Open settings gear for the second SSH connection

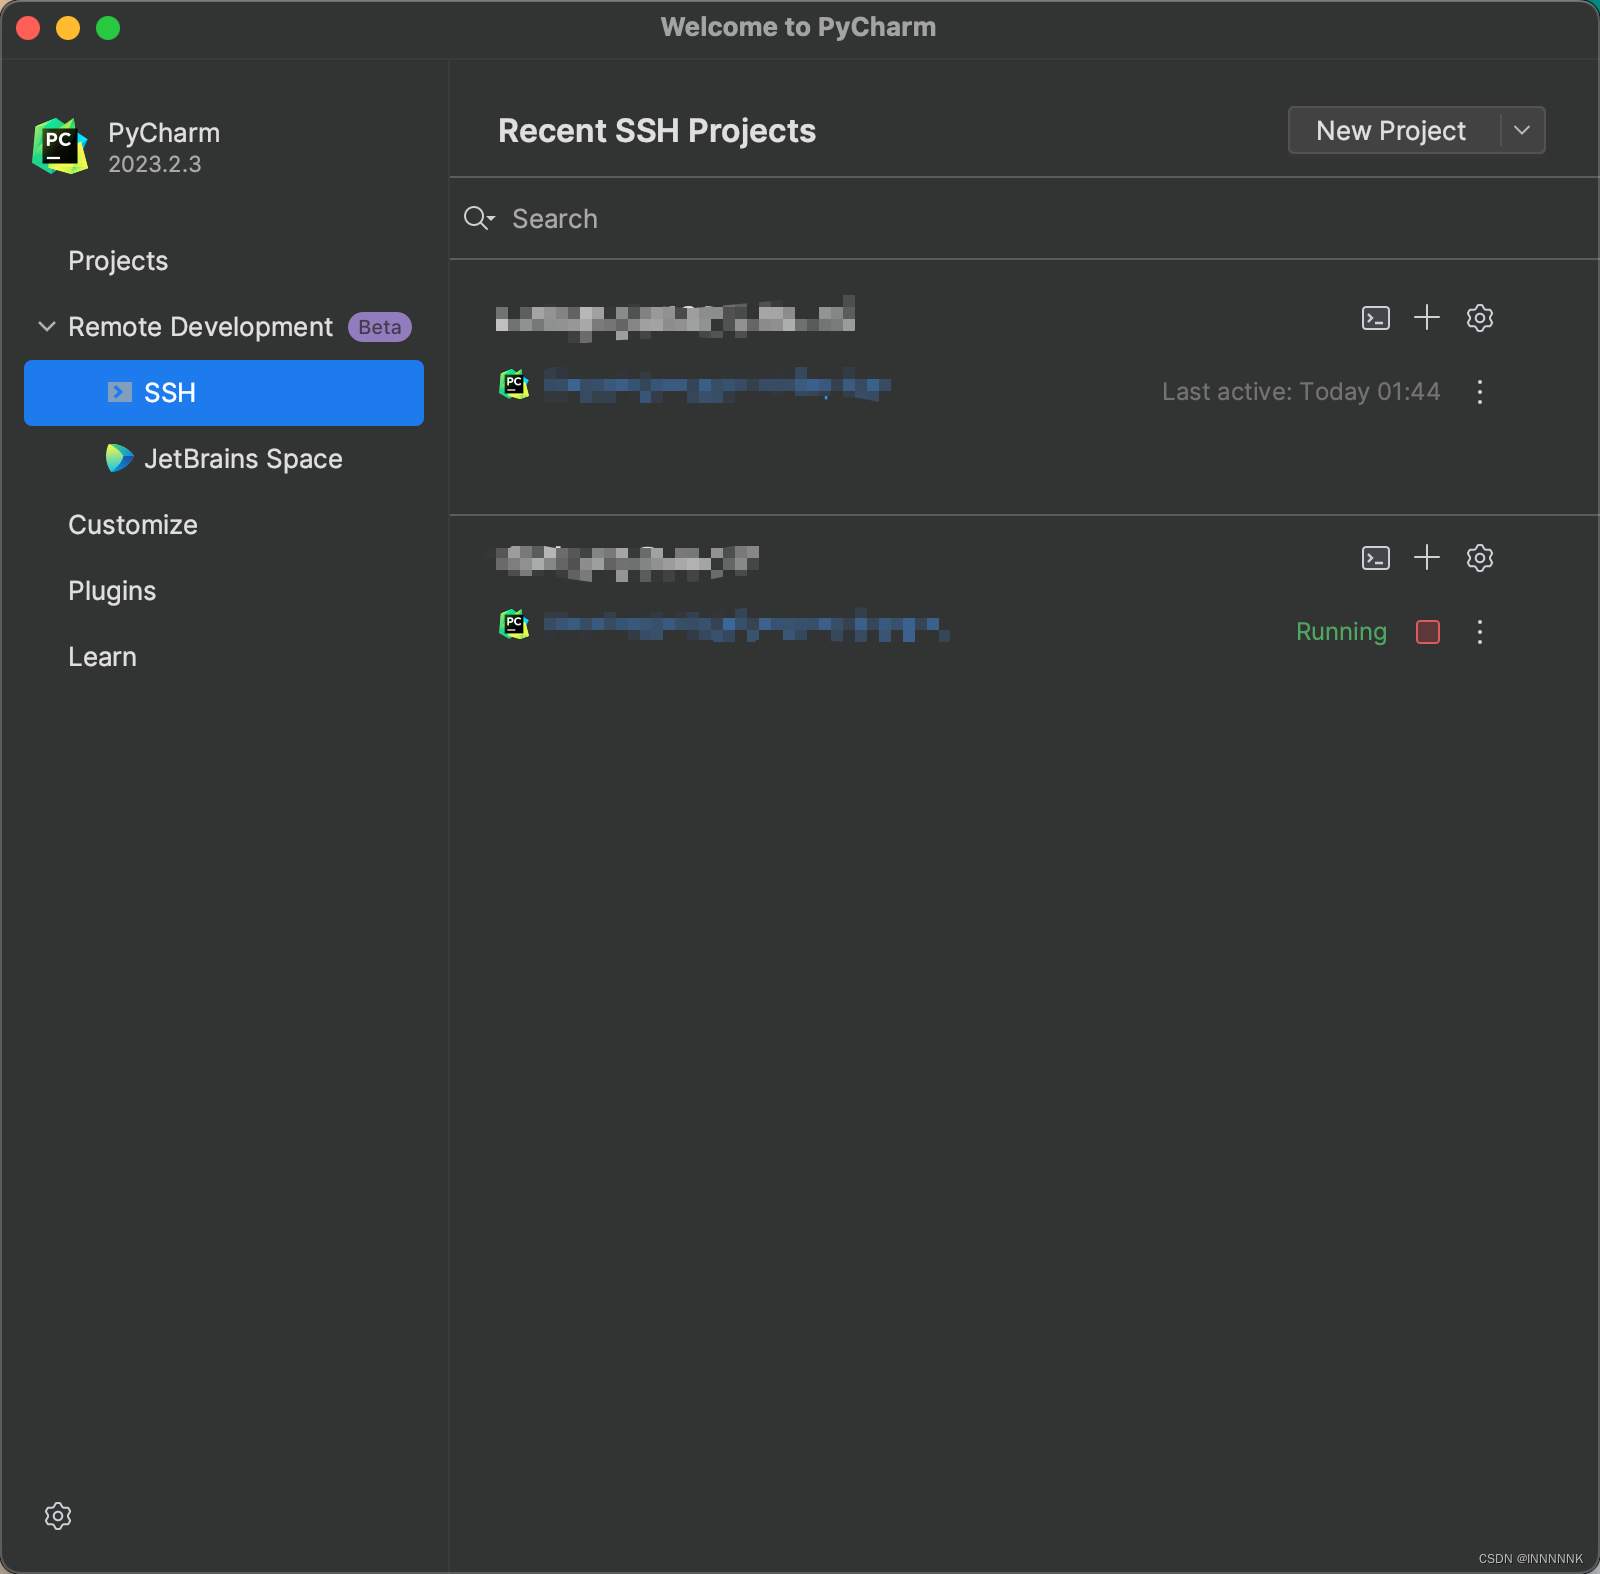pyautogui.click(x=1479, y=558)
